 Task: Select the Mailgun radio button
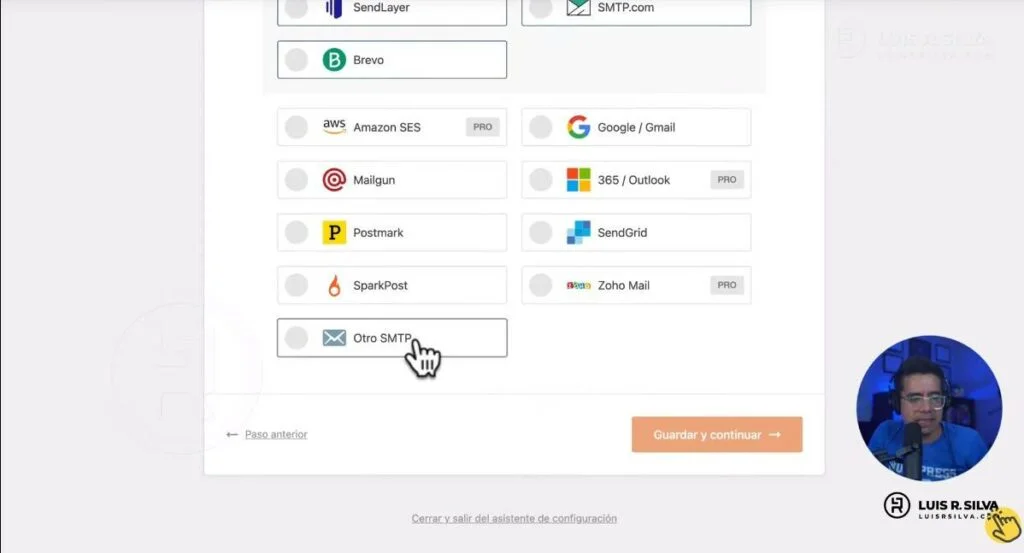pyautogui.click(x=296, y=180)
